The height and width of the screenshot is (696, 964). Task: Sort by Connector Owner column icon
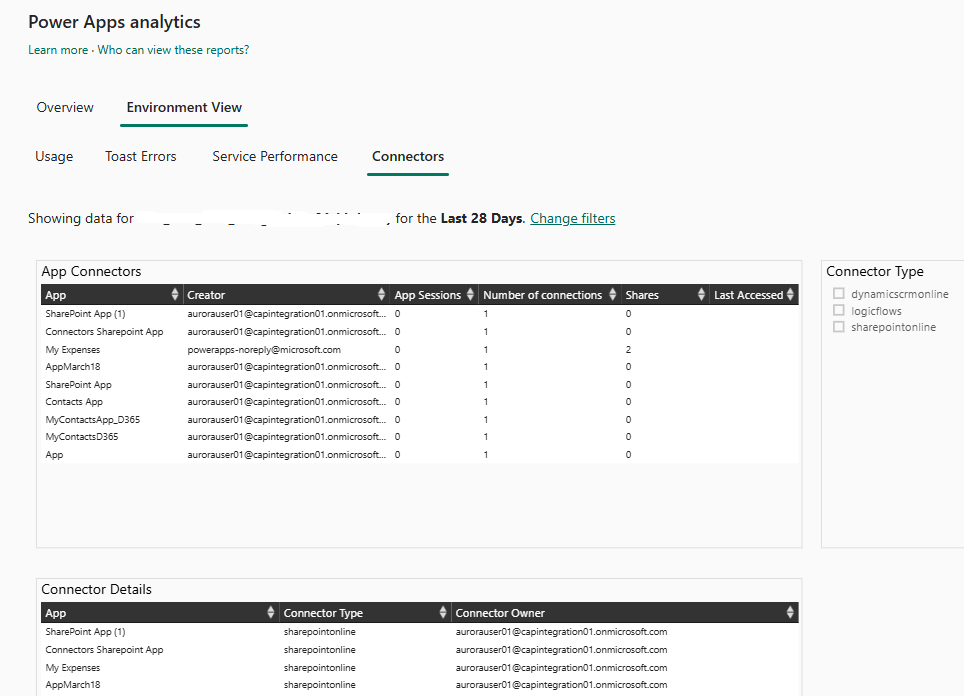(x=790, y=613)
